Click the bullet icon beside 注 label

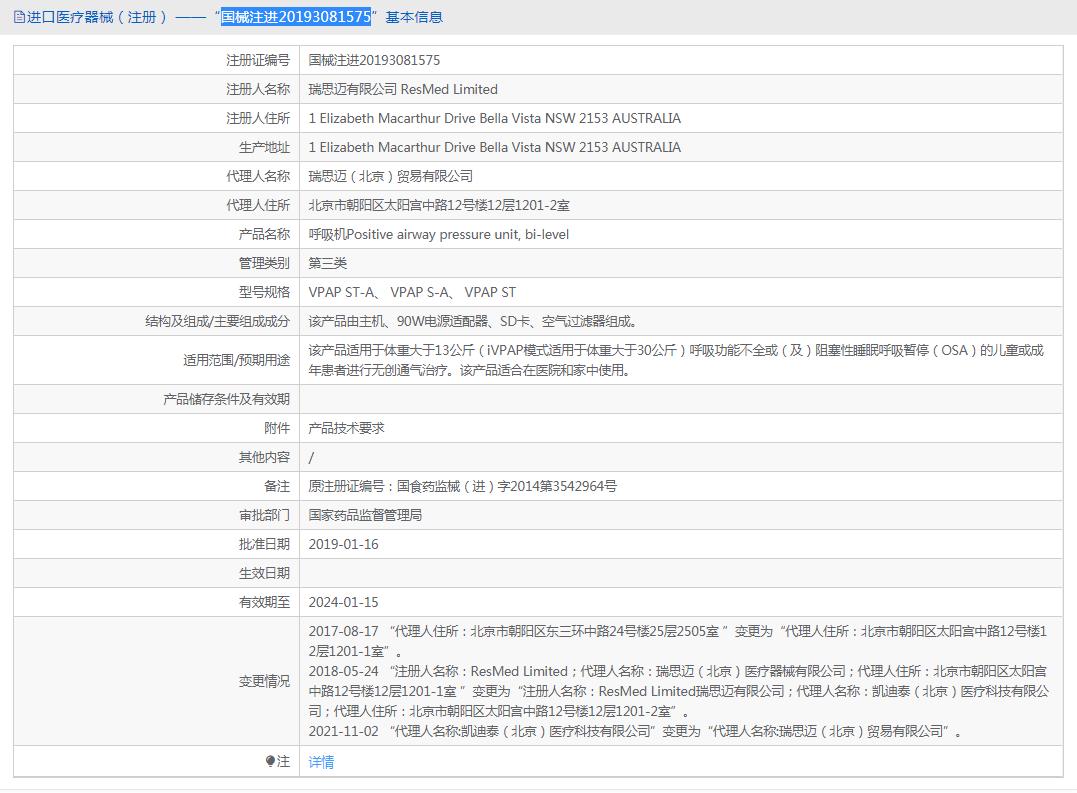coord(270,761)
